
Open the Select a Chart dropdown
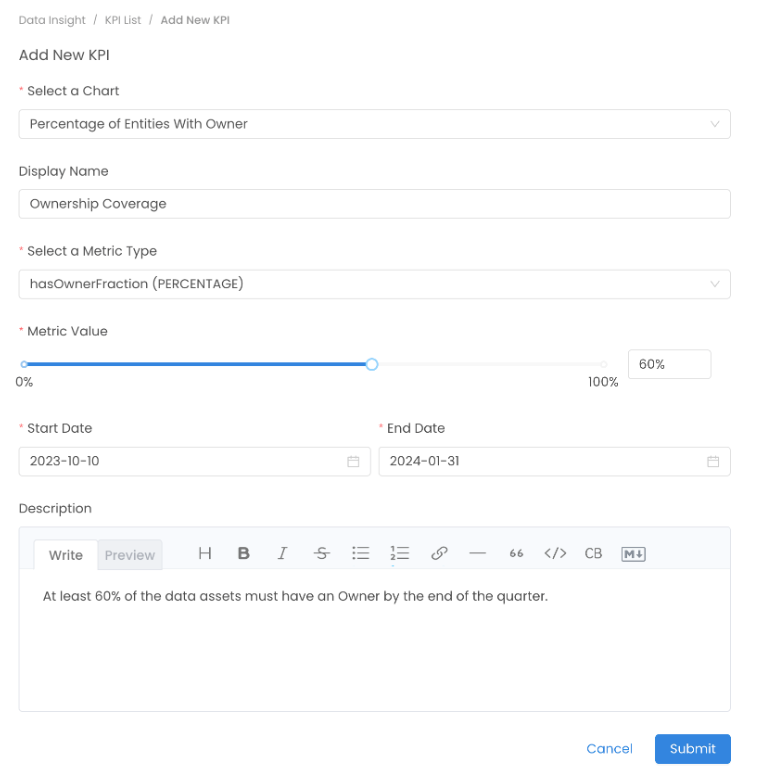[x=374, y=124]
